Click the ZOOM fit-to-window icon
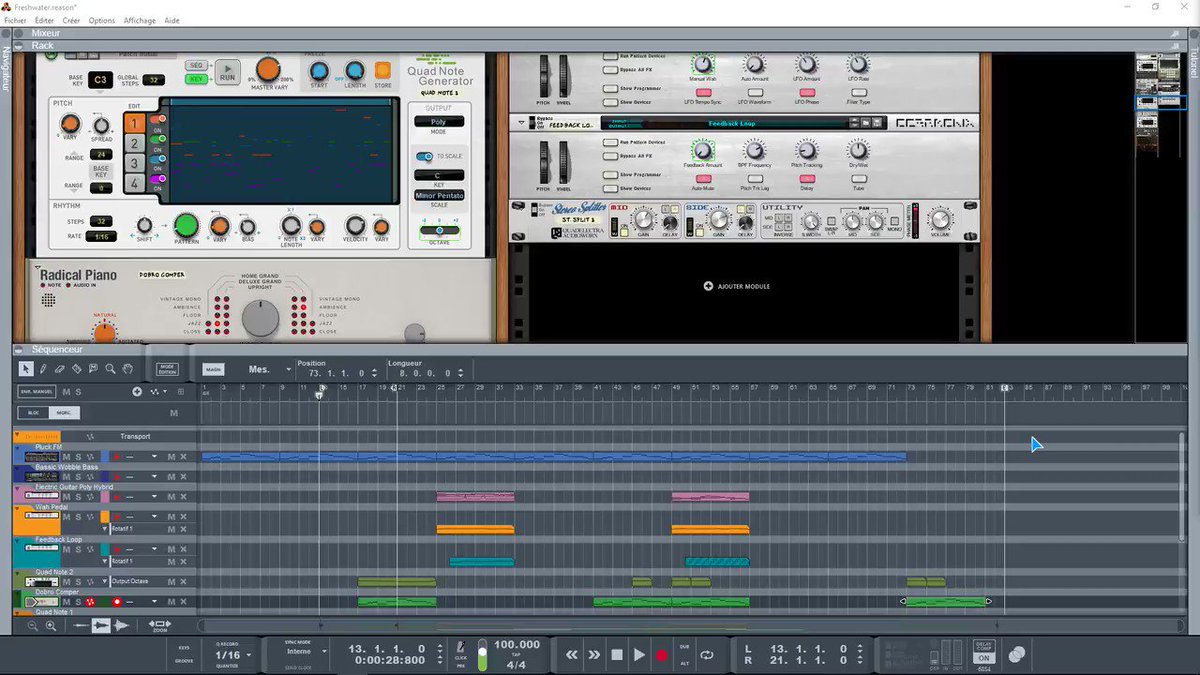The image size is (1200, 675). (160, 624)
